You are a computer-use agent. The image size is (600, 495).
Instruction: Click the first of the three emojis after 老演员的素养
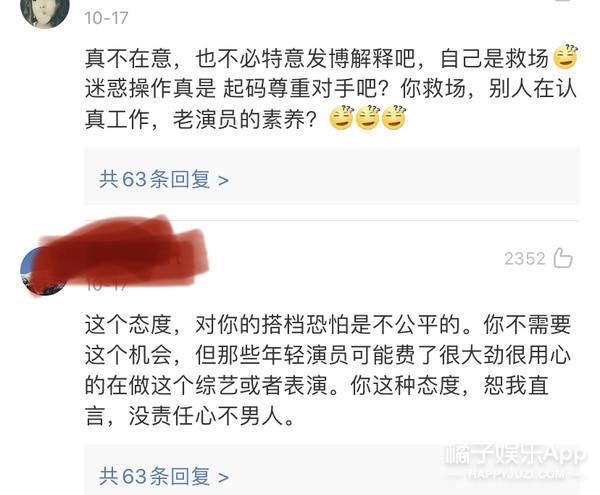point(341,117)
